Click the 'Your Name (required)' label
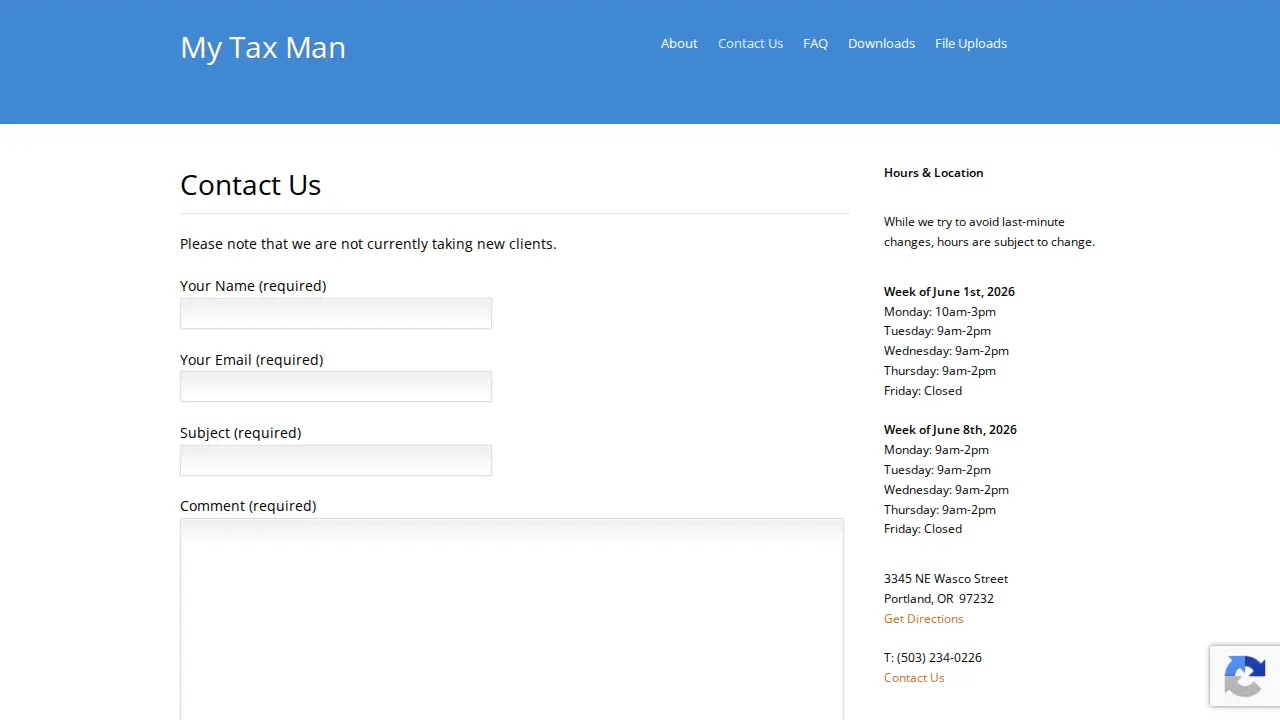 [x=253, y=285]
